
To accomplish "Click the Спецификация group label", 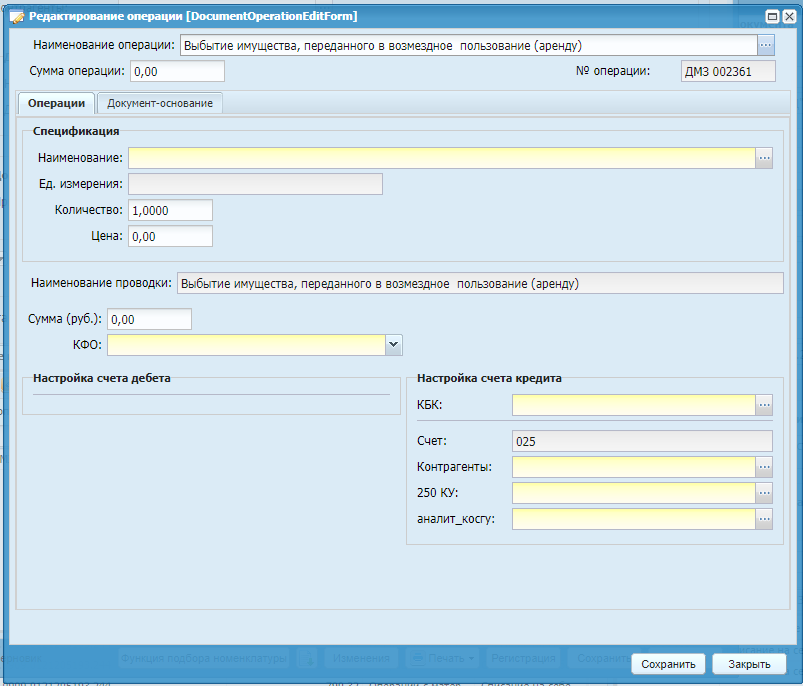I will pyautogui.click(x=76, y=131).
